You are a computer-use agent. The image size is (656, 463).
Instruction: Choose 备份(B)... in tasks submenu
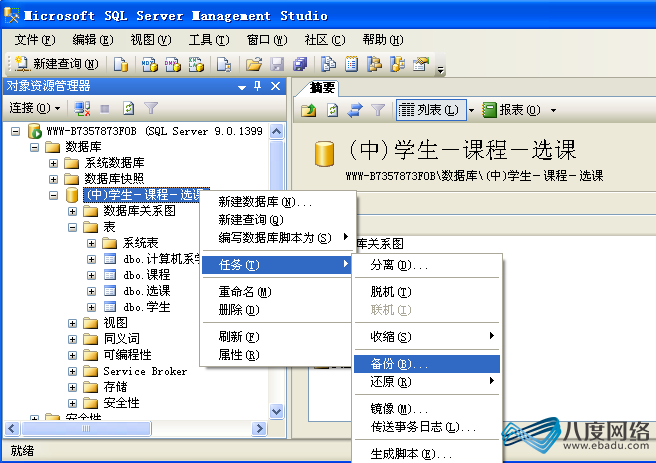(x=427, y=364)
